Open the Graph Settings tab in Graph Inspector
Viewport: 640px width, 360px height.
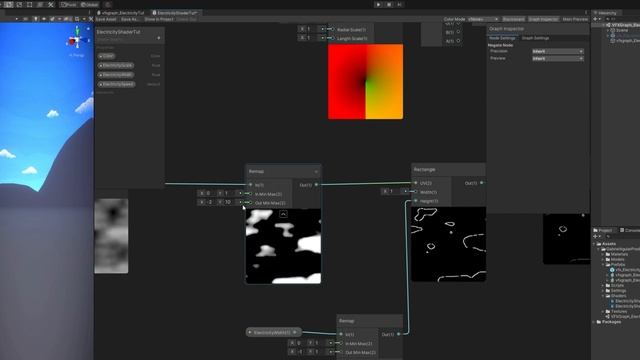pyautogui.click(x=536, y=38)
